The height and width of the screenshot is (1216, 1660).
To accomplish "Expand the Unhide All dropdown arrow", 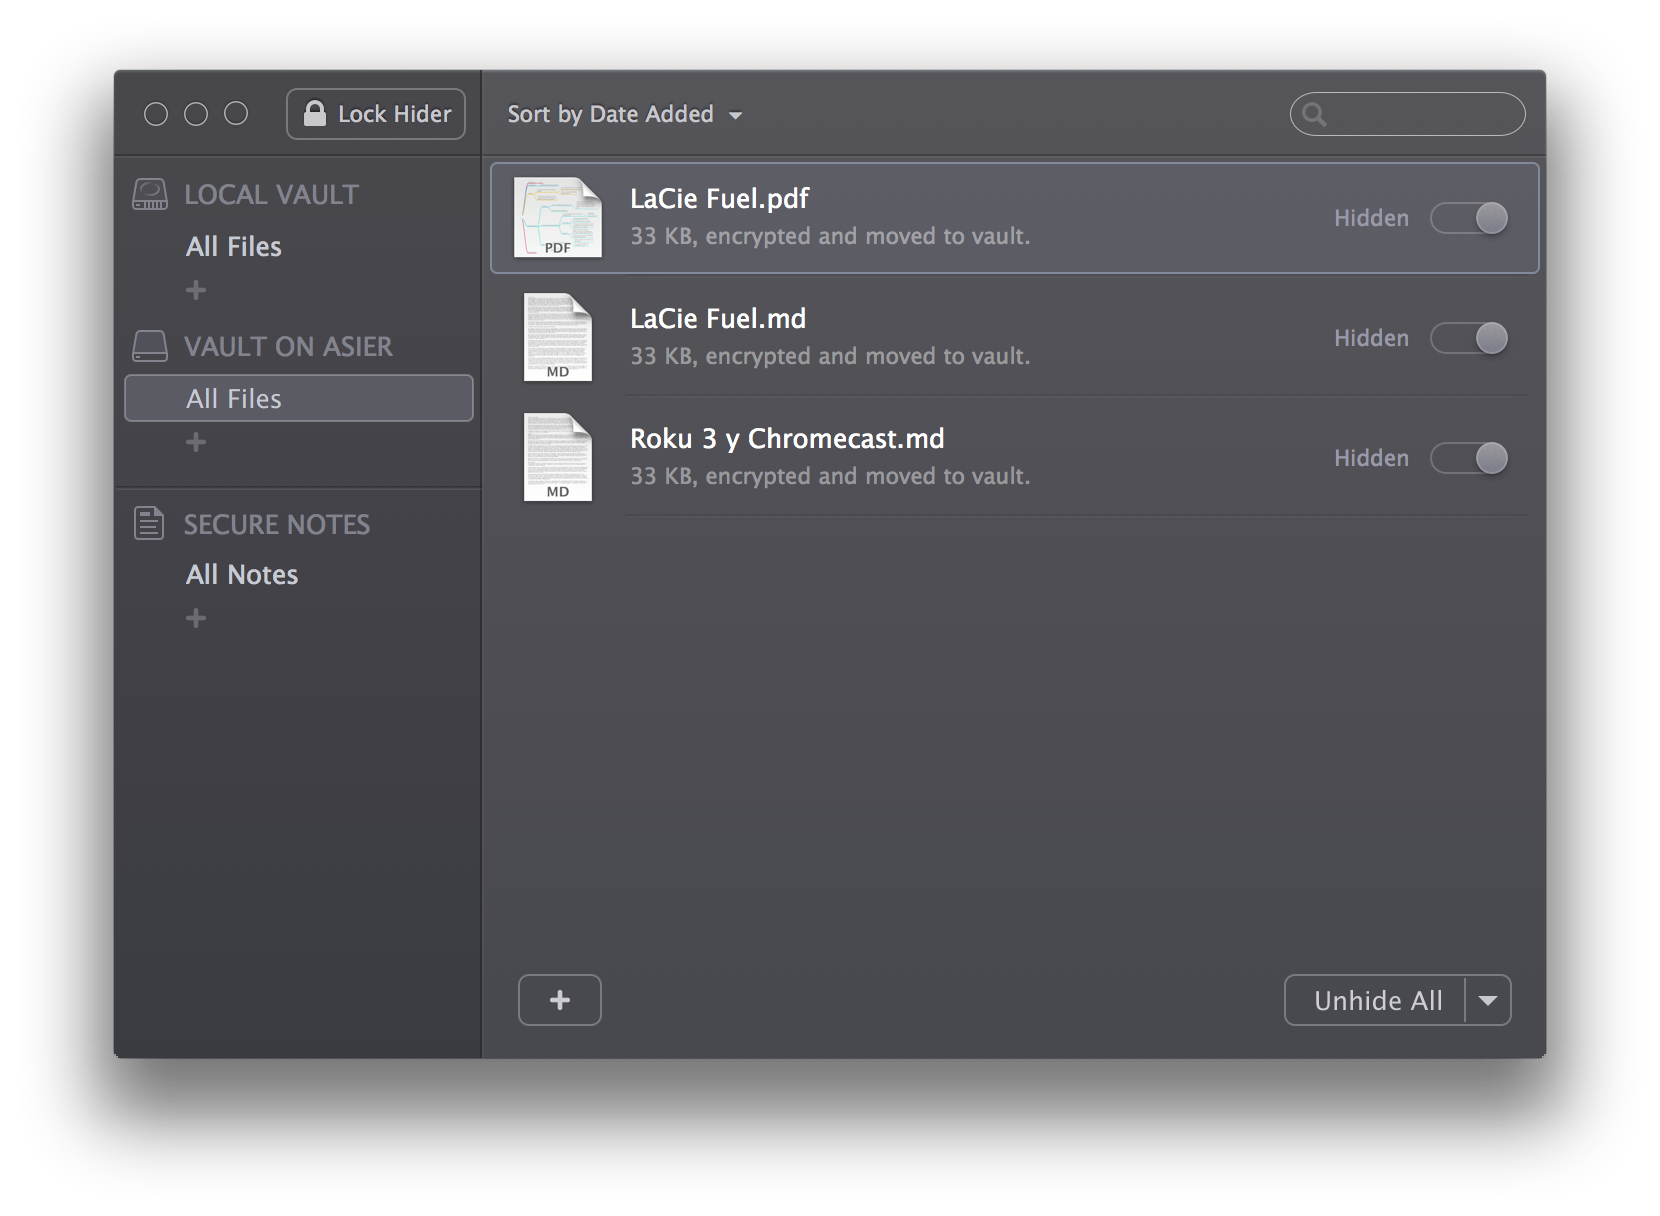I will pos(1488,1000).
